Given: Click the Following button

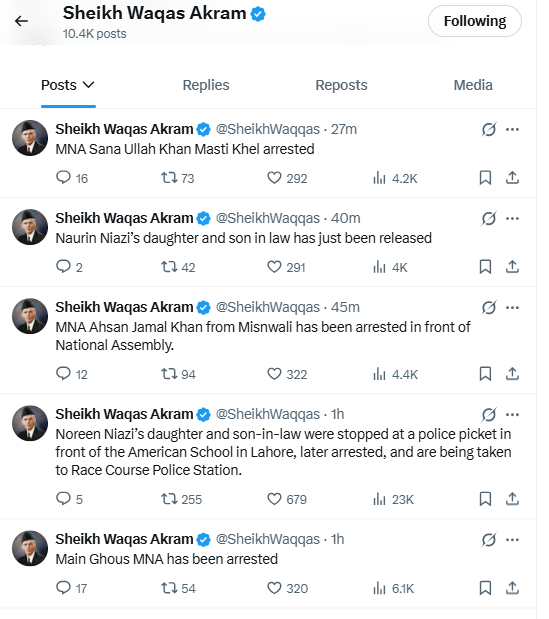Looking at the screenshot, I should point(475,21).
